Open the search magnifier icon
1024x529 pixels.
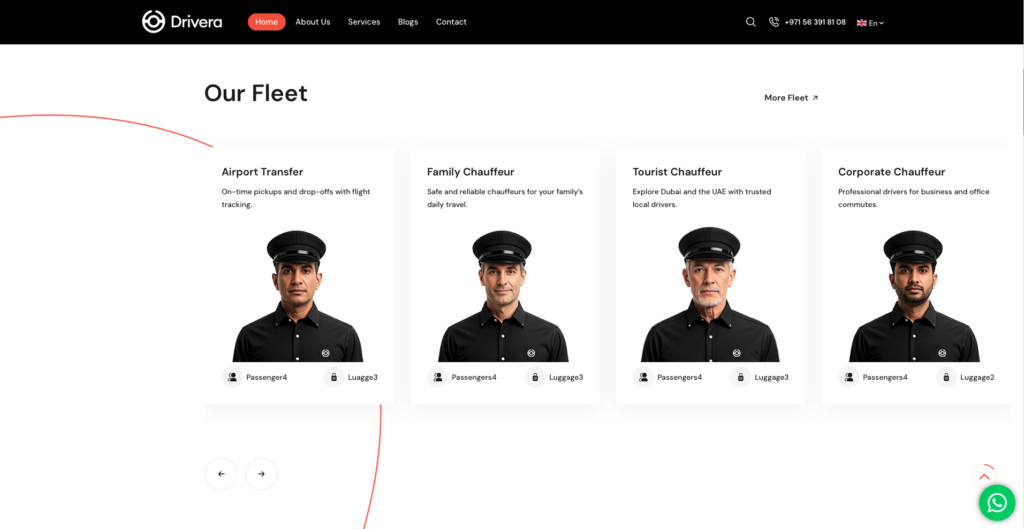point(751,22)
